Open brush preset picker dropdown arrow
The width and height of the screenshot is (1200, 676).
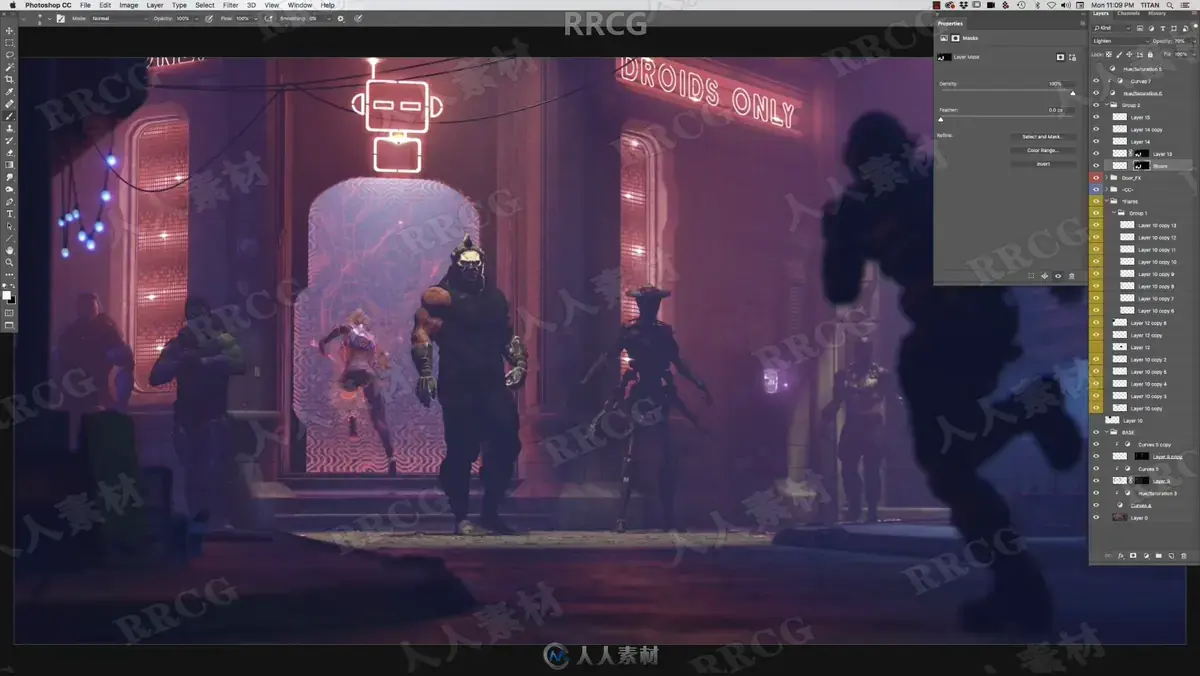(x=49, y=18)
